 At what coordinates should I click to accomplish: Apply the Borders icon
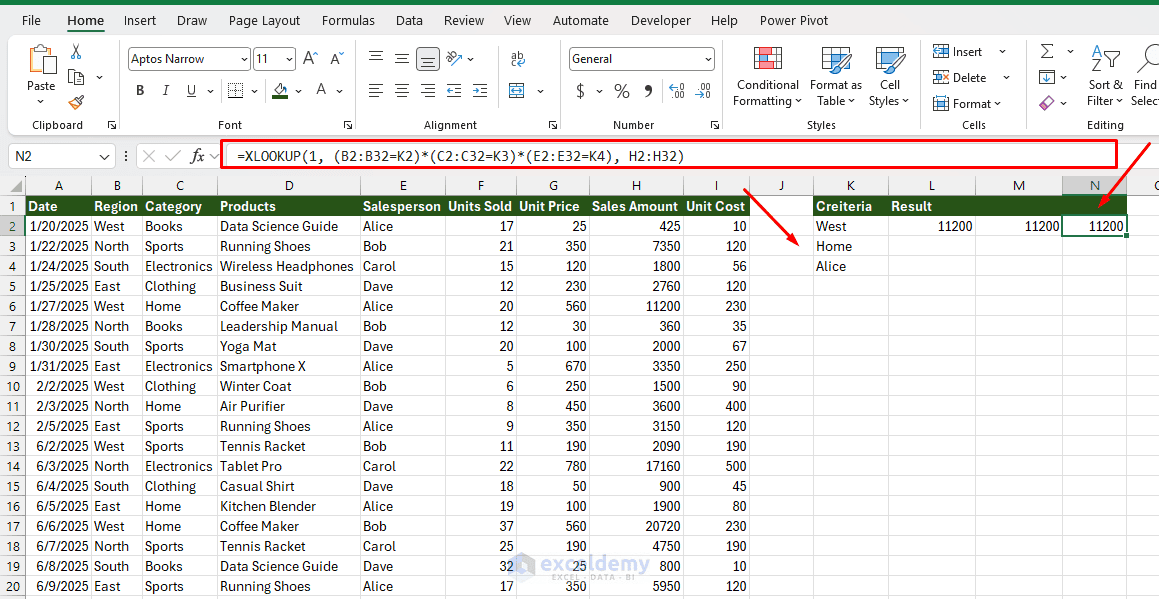236,90
